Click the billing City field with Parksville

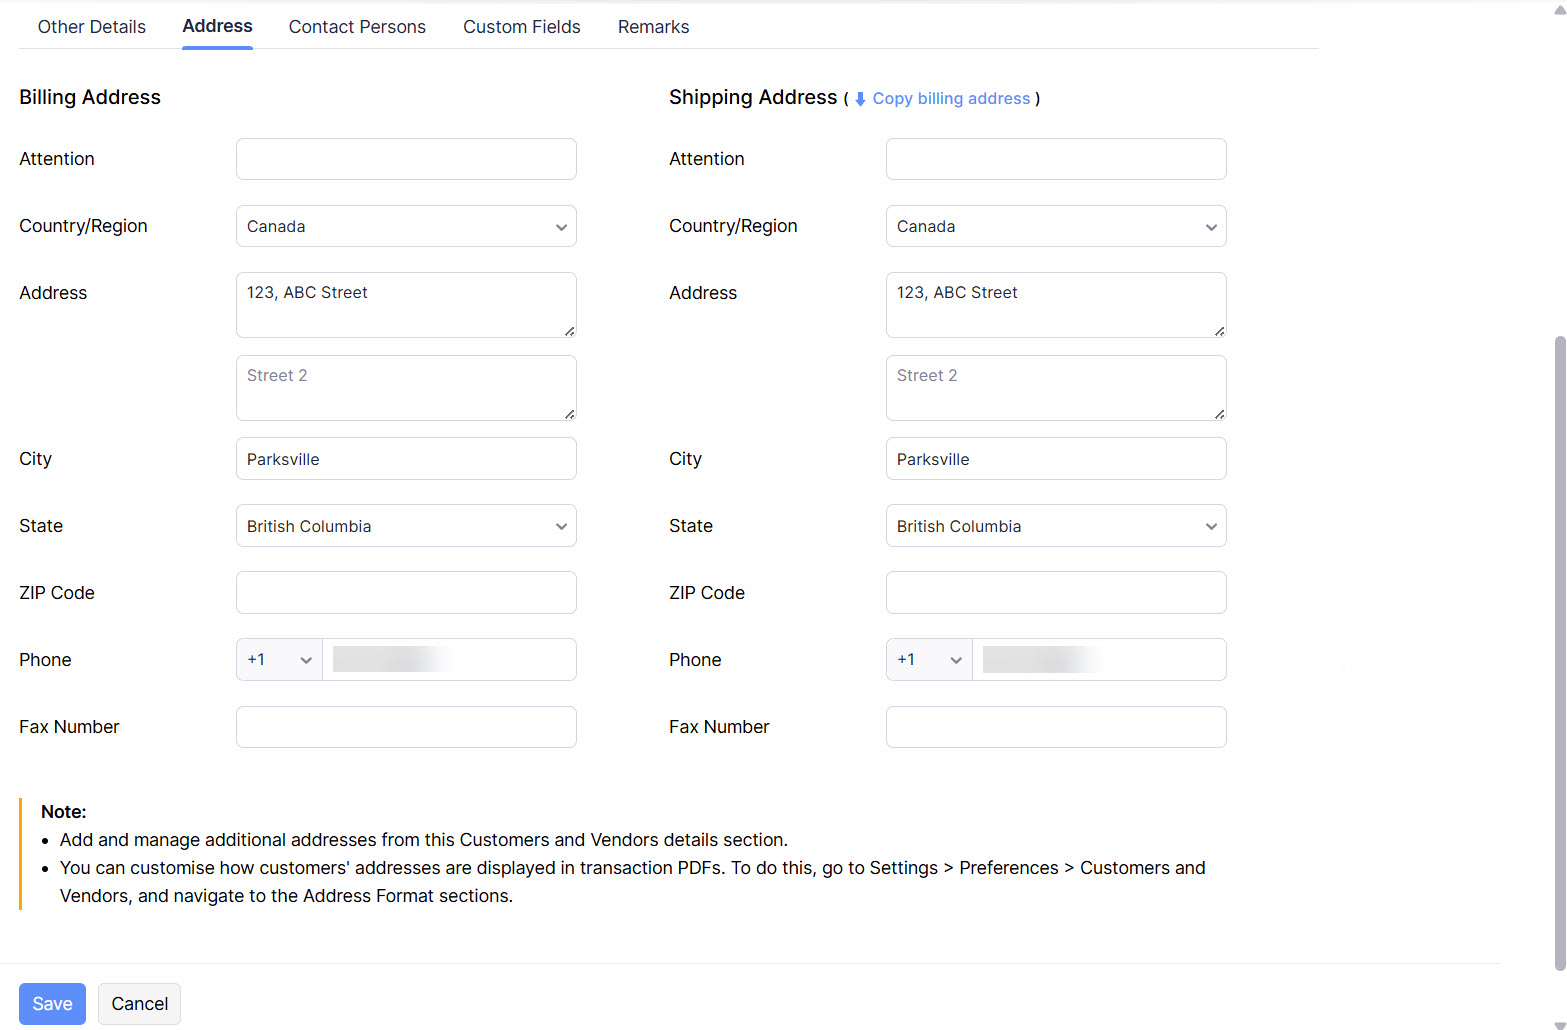[406, 460]
